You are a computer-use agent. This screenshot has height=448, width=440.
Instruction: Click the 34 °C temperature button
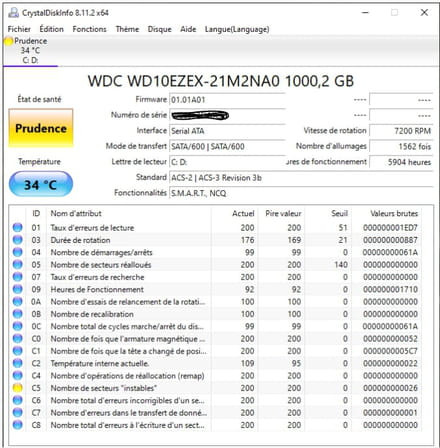[41, 184]
